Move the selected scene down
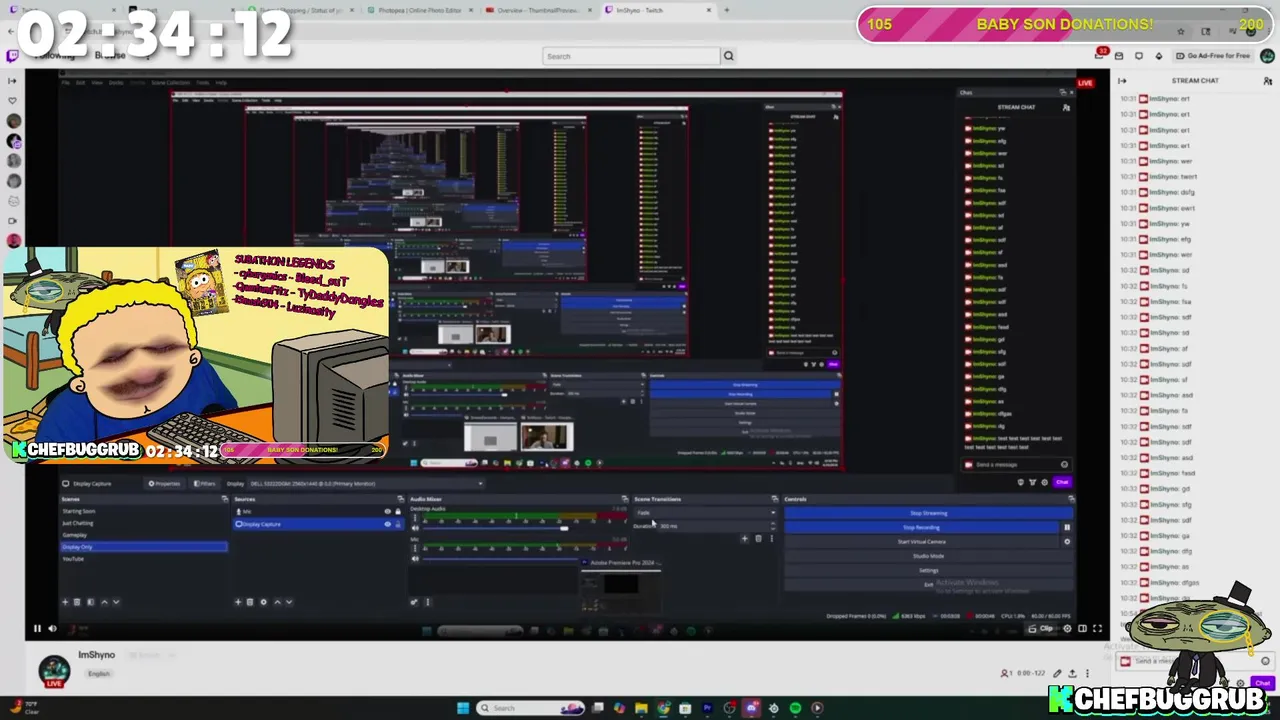Screen dimensions: 1280x720 116,602
